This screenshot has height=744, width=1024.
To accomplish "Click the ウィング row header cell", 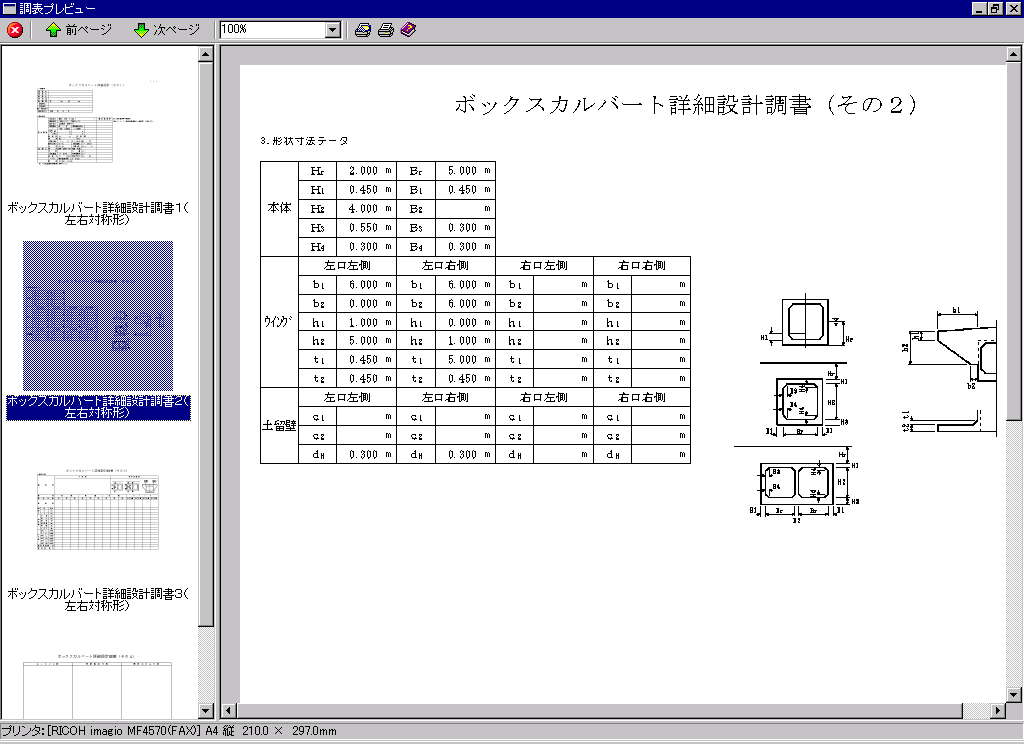I will point(280,322).
